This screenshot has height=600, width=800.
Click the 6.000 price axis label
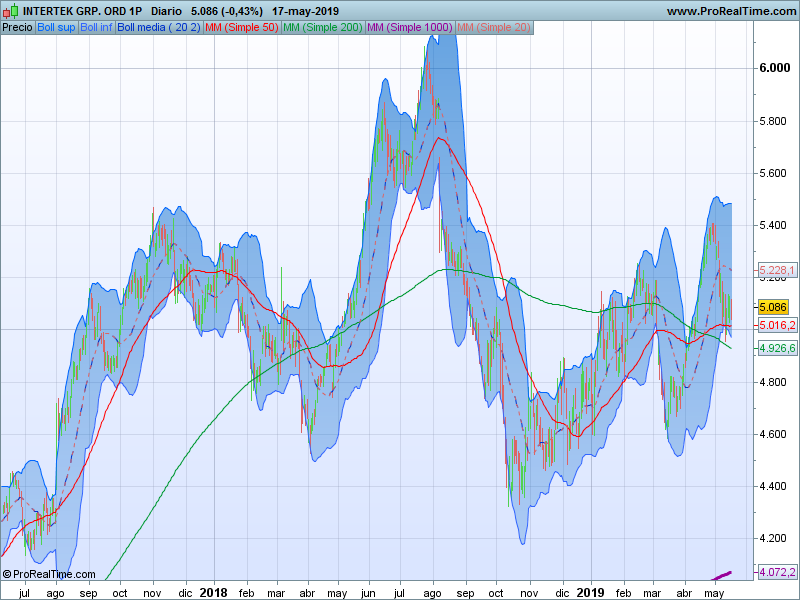point(774,68)
